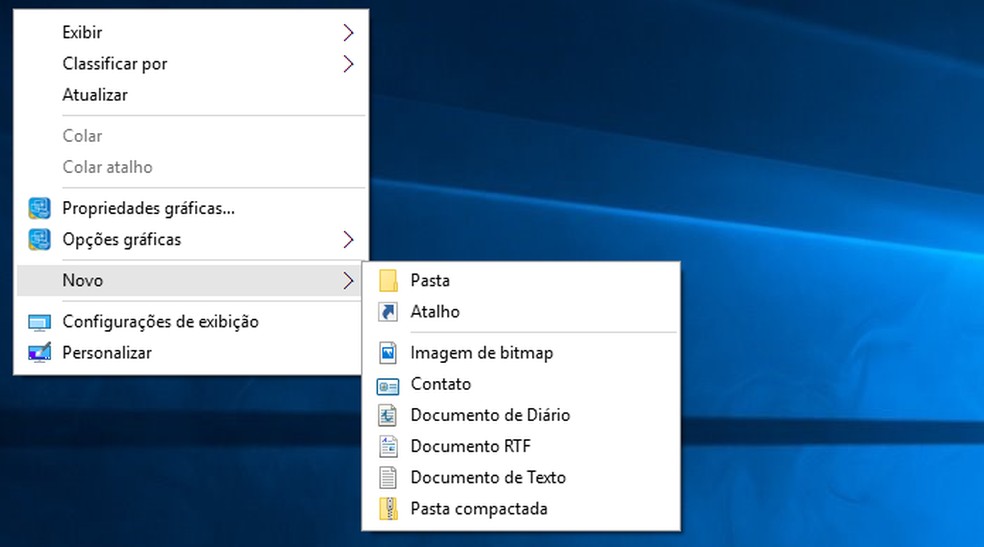Click the Intel icon beside Opções gráficas
Screen dimensions: 984x547
coord(39,240)
